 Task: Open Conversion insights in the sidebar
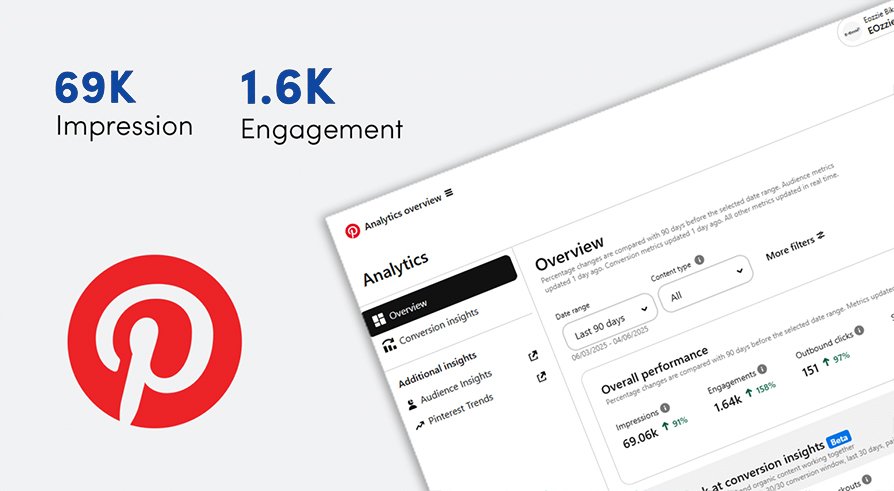tap(438, 327)
